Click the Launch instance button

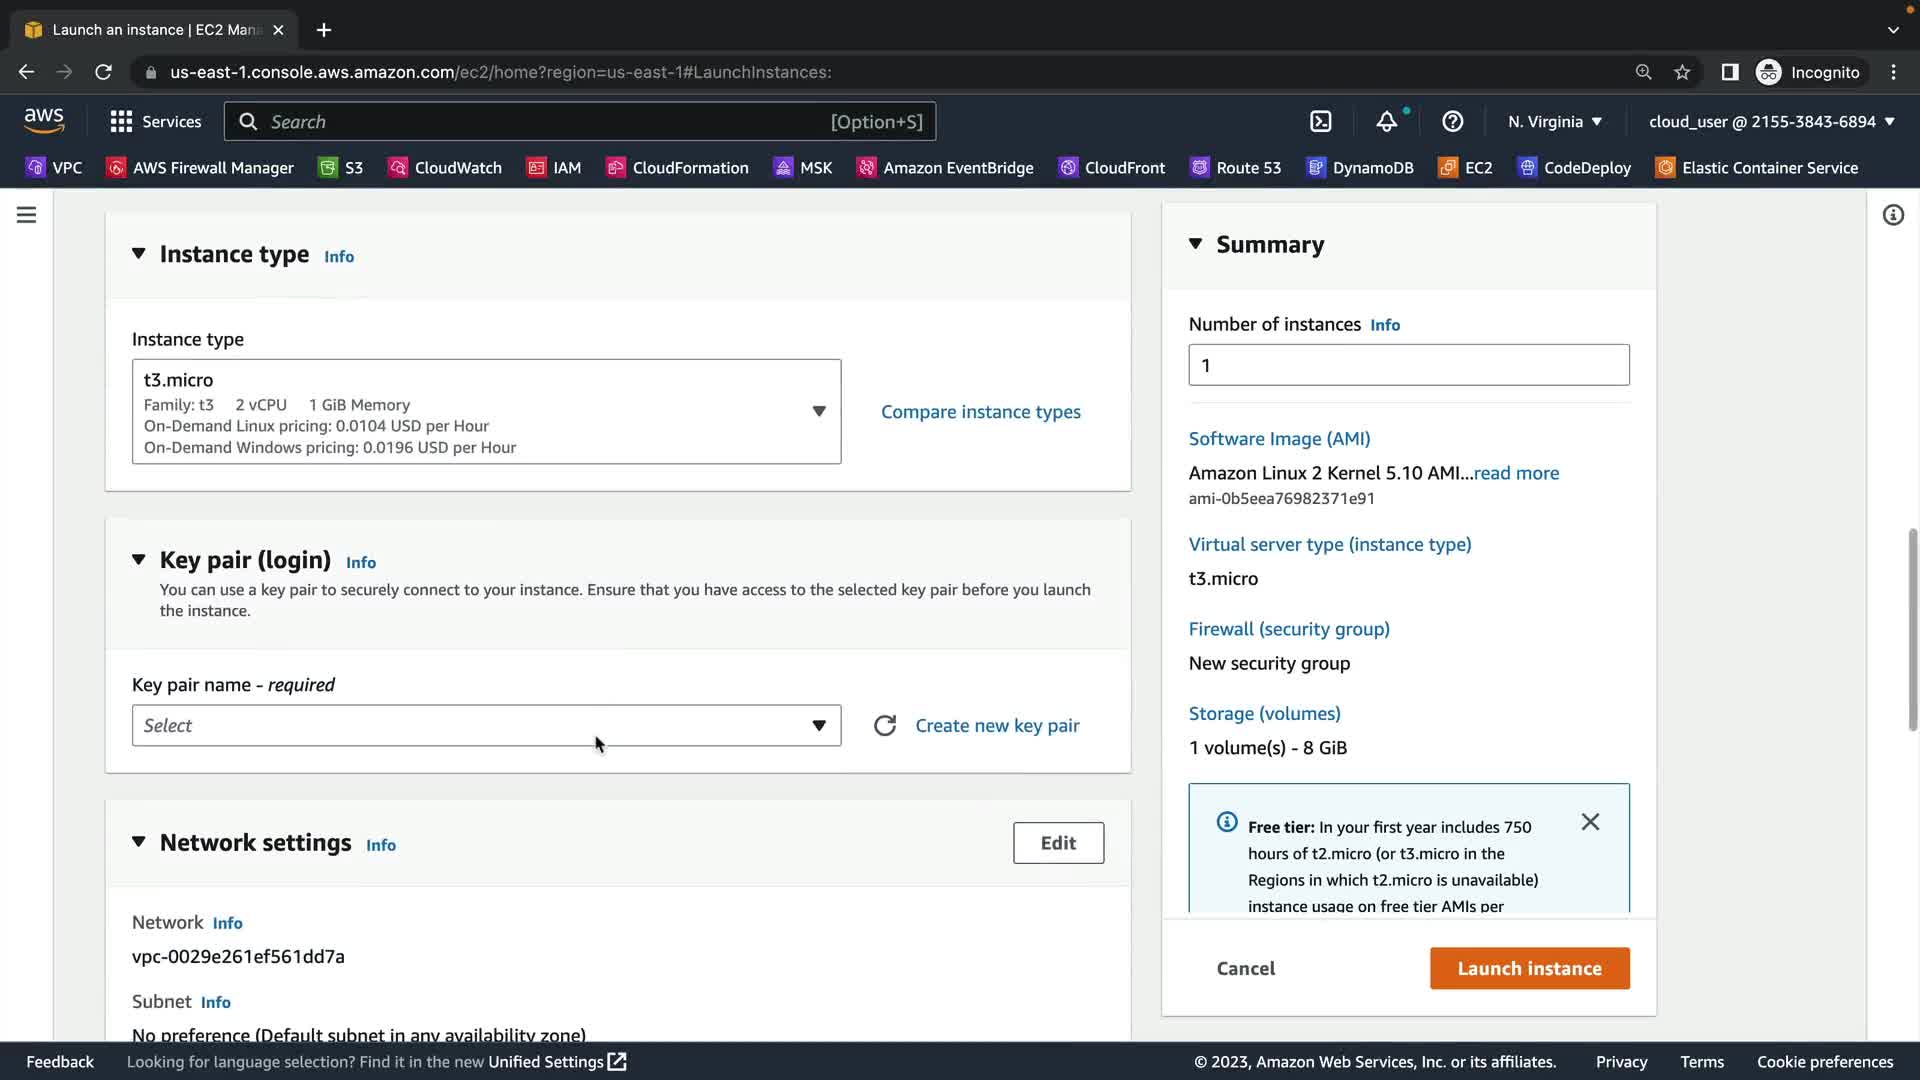click(x=1529, y=968)
